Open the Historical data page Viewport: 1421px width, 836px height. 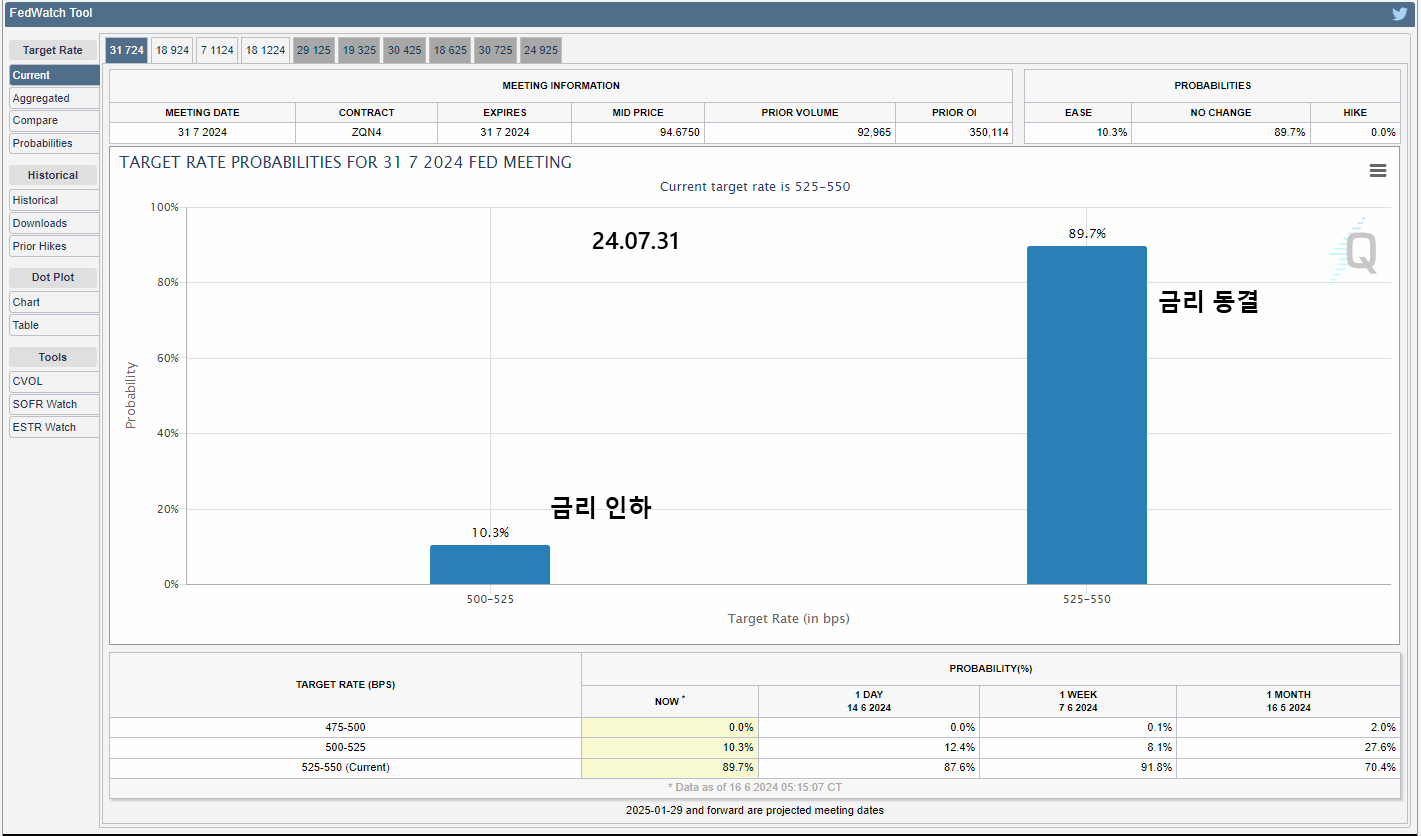point(54,200)
